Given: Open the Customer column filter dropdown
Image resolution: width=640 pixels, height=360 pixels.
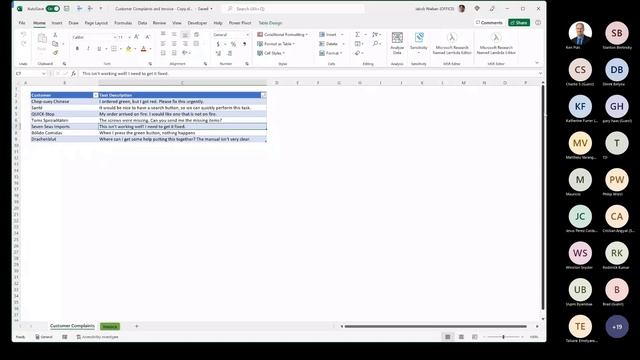Looking at the screenshot, I should (x=96, y=95).
